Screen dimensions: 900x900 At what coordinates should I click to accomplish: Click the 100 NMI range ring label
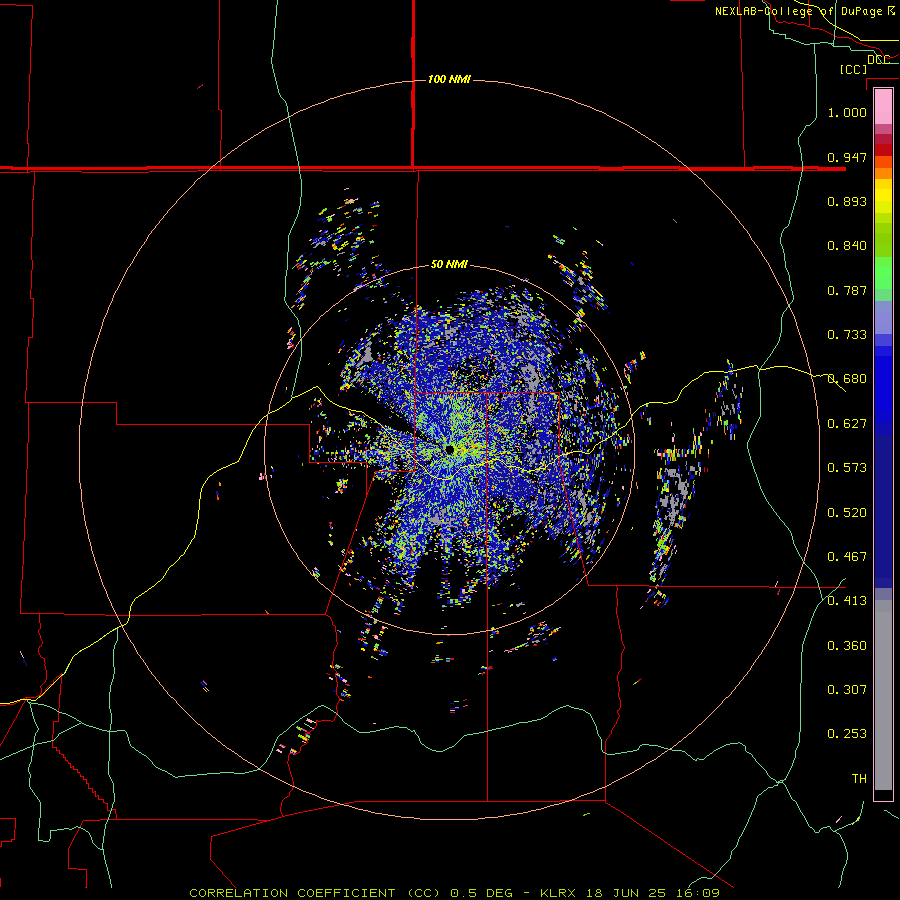click(449, 79)
